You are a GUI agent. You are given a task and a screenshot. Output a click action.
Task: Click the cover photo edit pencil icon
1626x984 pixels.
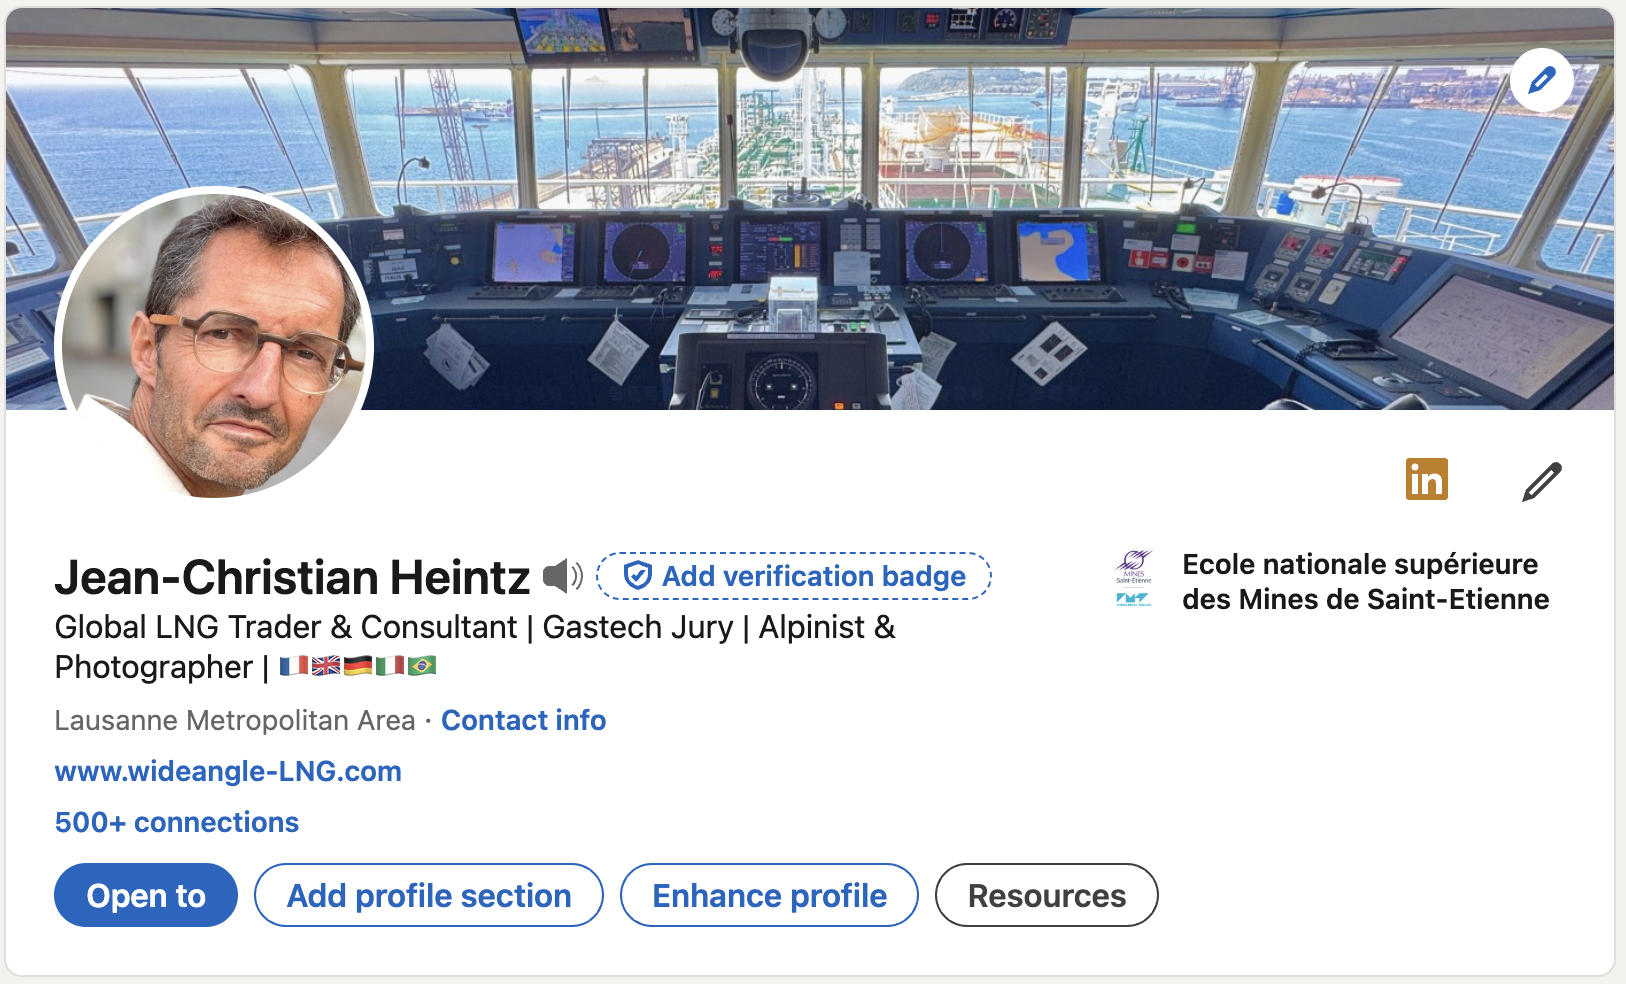click(x=1541, y=80)
